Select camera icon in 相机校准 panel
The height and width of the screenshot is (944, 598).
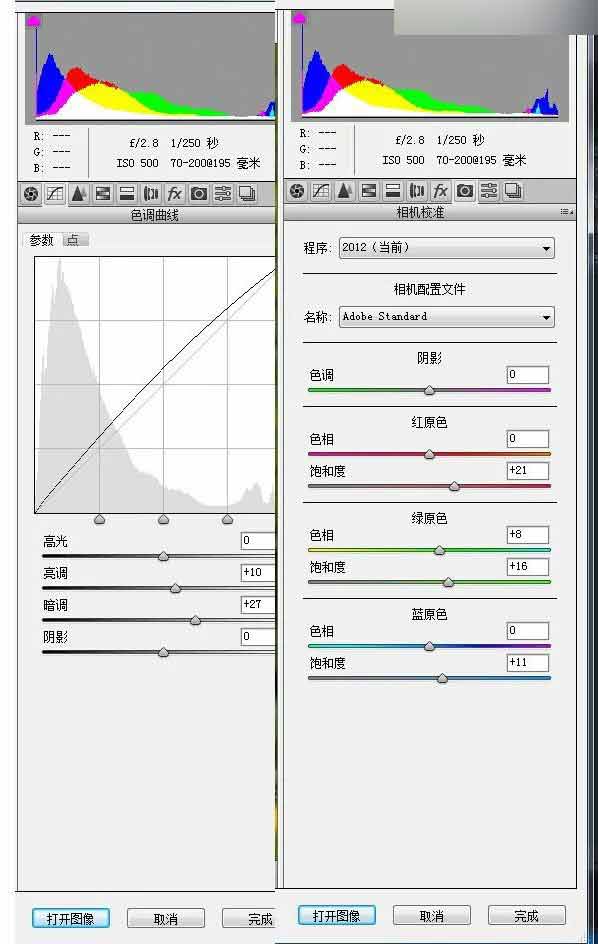[x=464, y=191]
